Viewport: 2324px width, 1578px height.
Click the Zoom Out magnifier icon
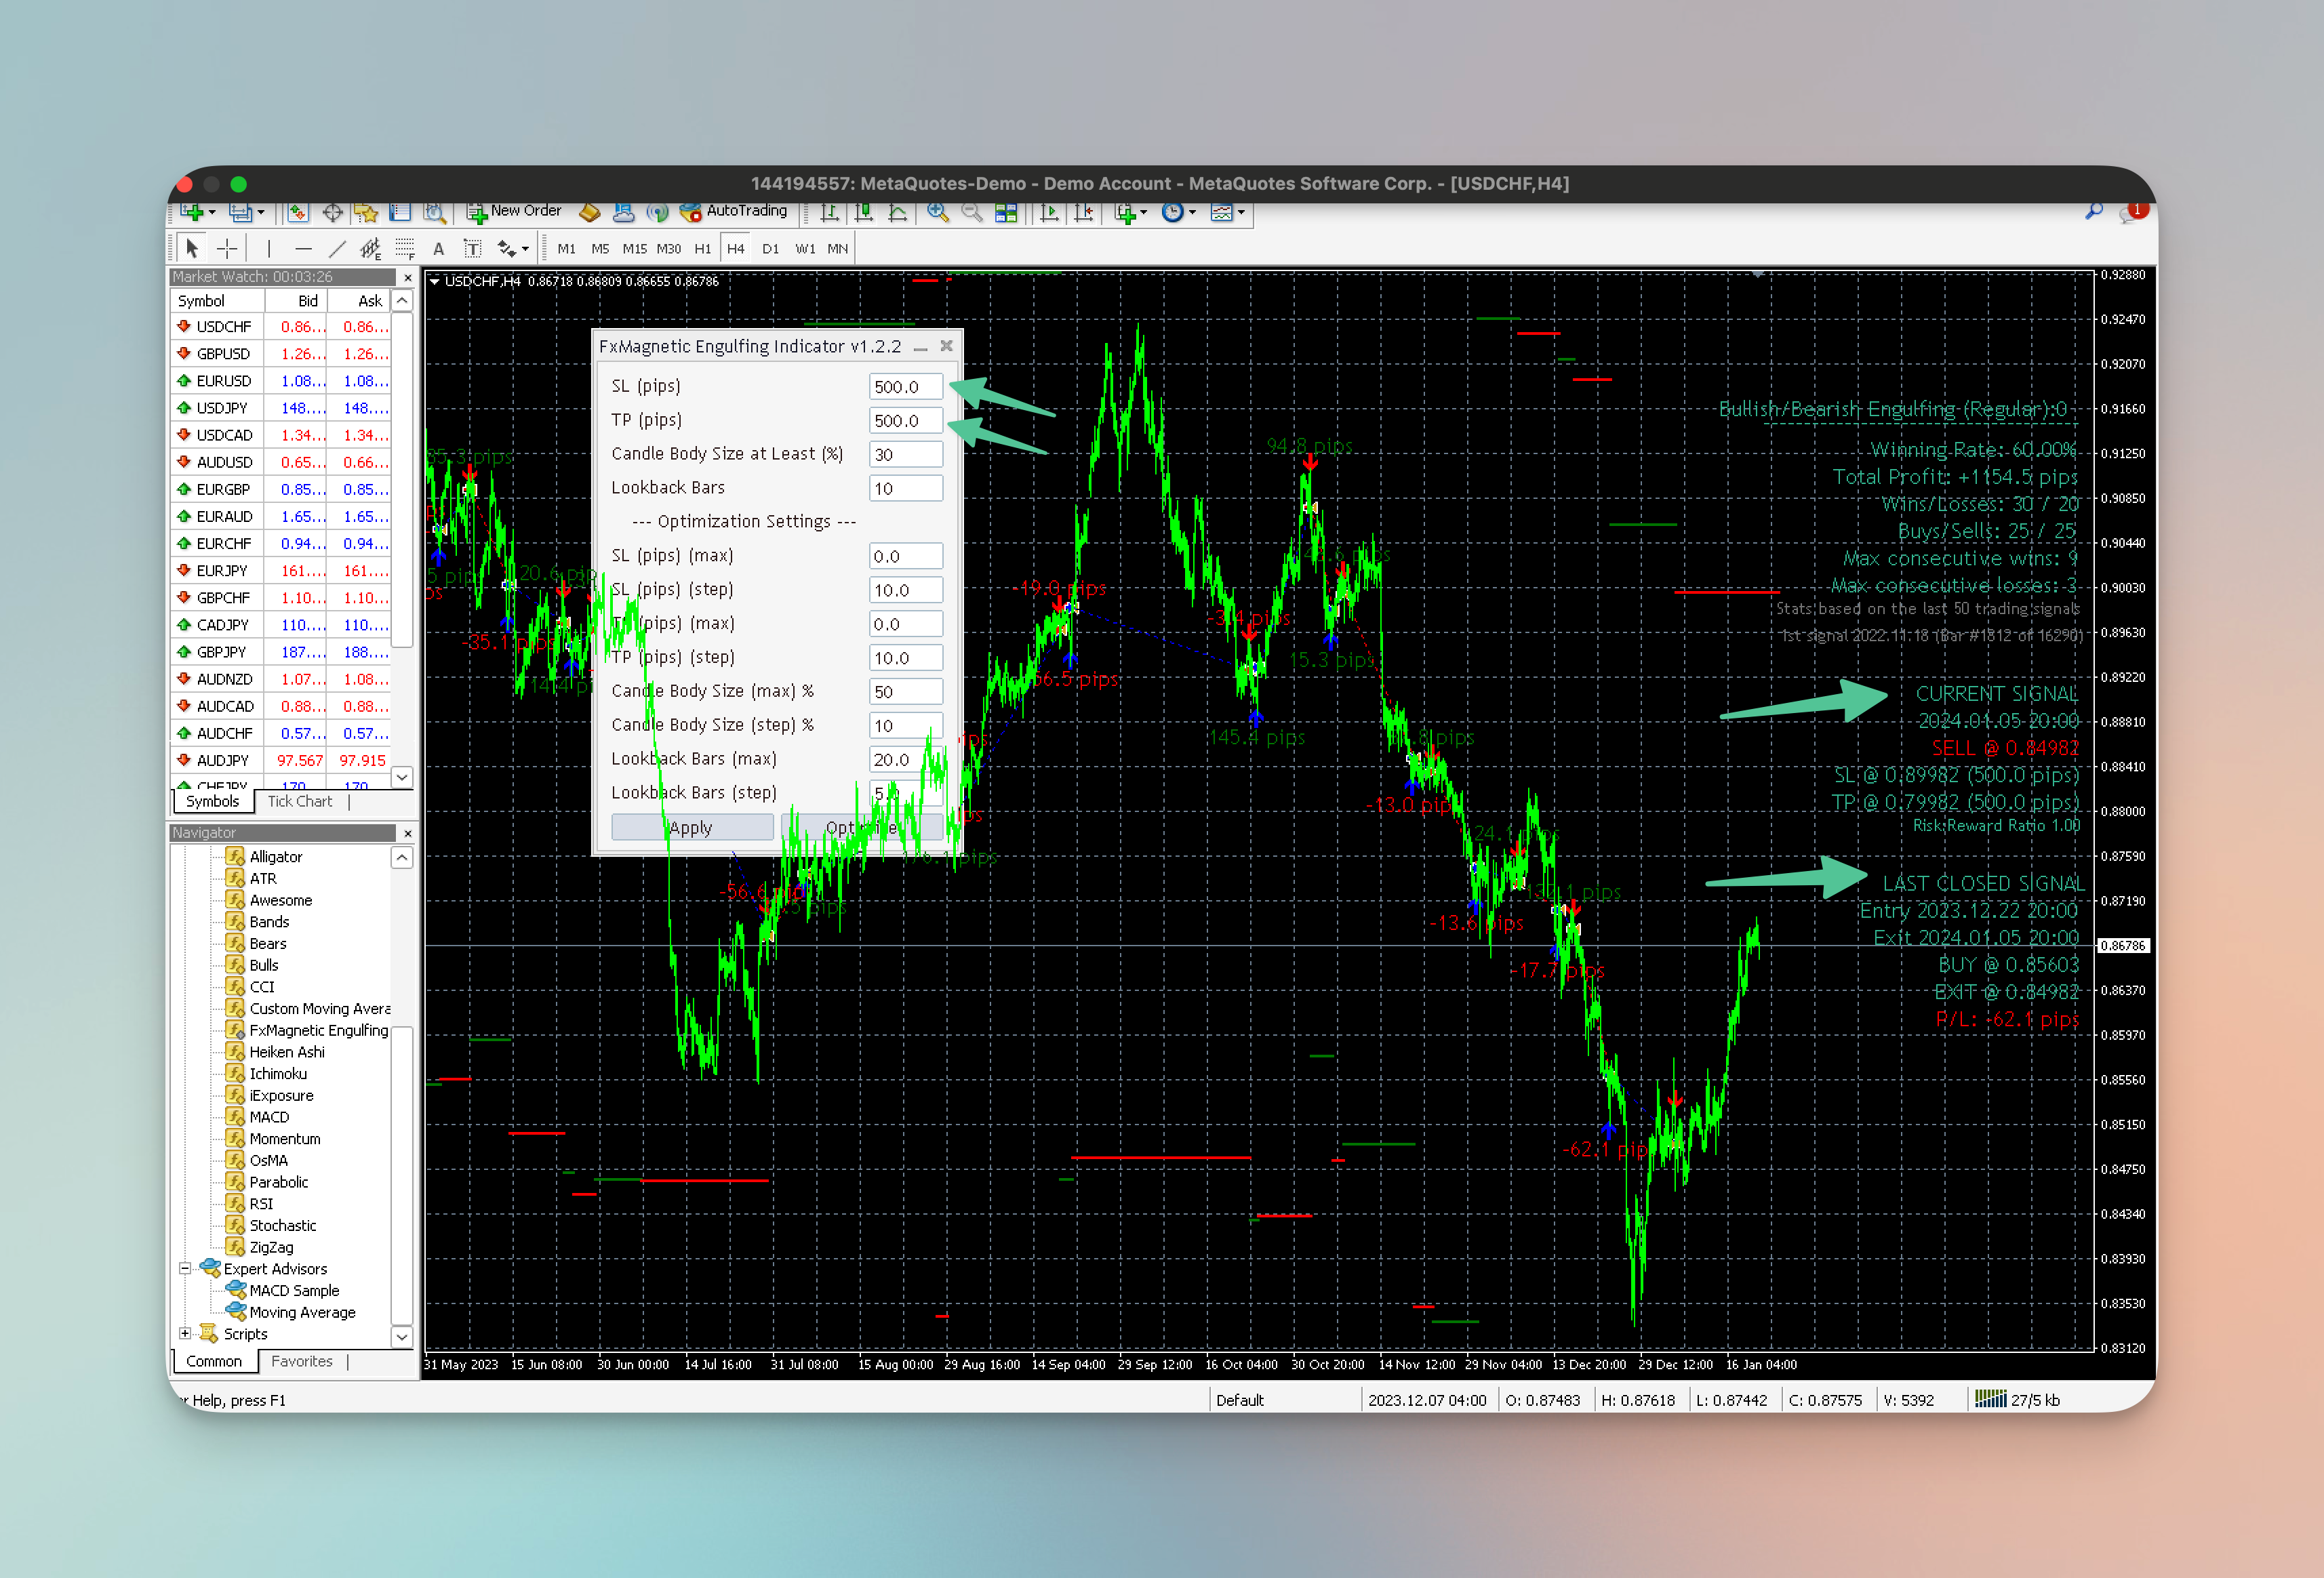coord(971,212)
